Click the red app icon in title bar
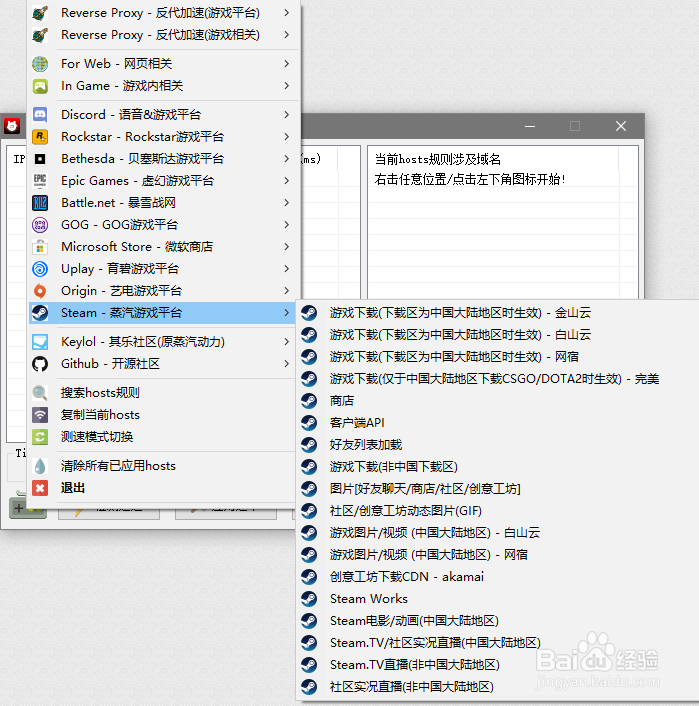699x706 pixels. [x=12, y=126]
